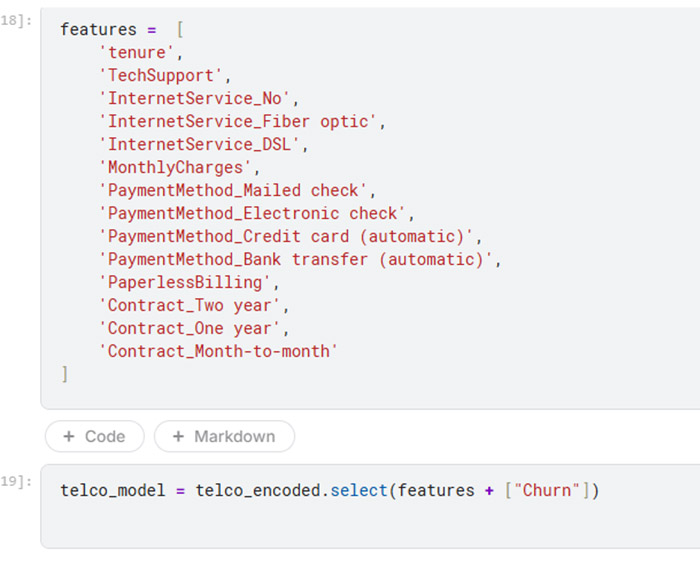Click the 'InternetService_No' entry

click(x=197, y=98)
